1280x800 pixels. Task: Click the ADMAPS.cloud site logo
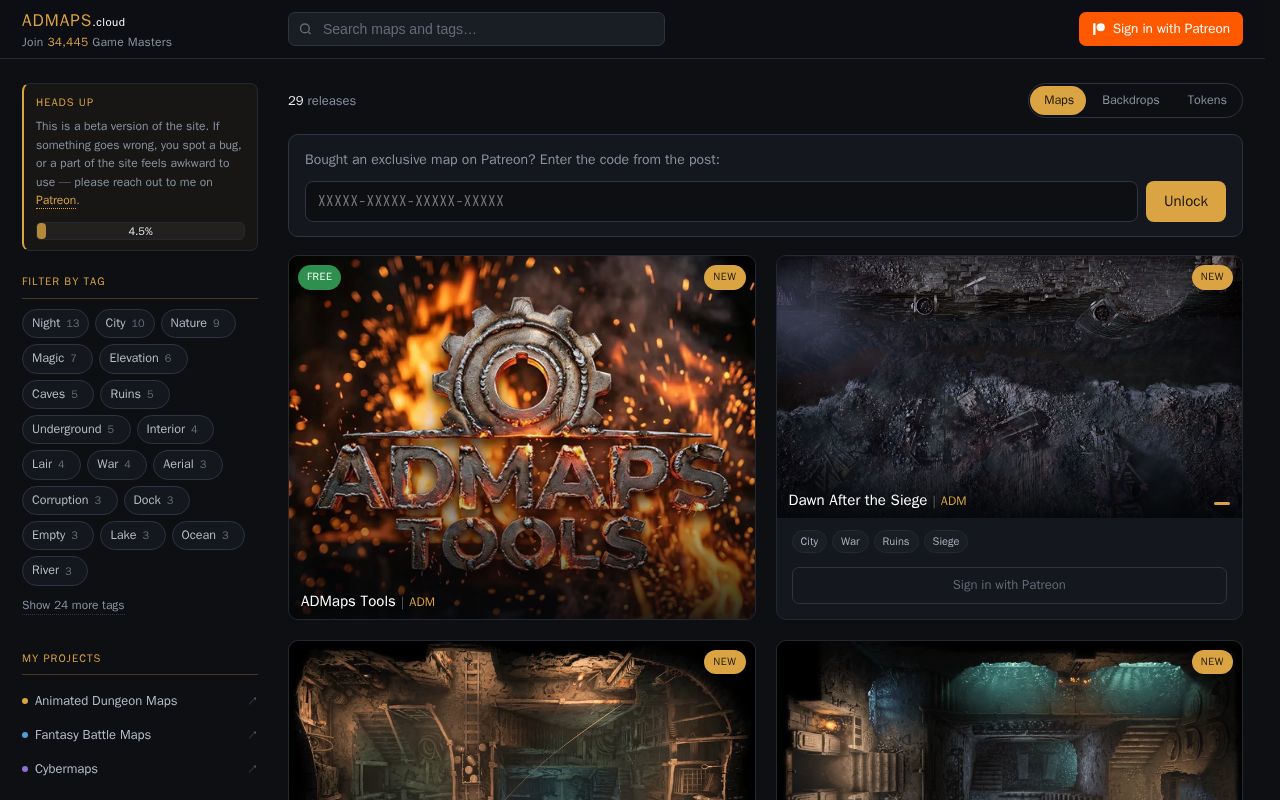coord(73,21)
